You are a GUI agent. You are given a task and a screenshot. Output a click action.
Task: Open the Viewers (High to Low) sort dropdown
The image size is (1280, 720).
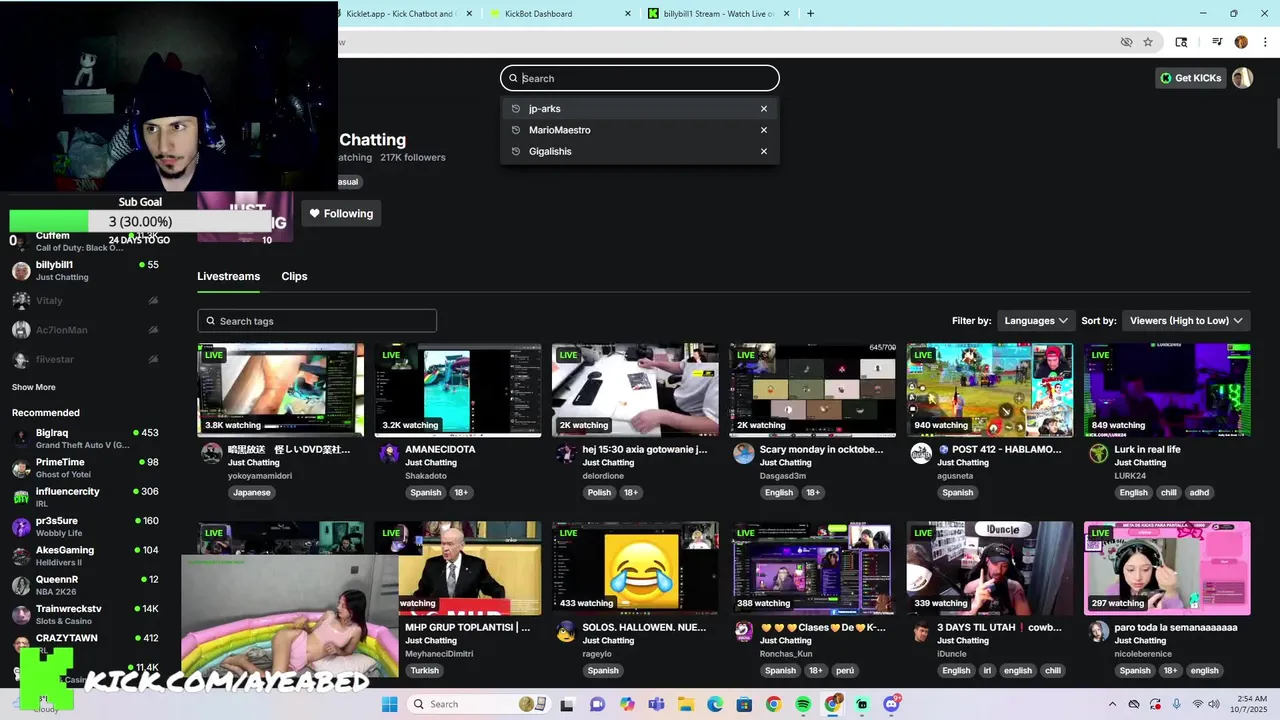point(1186,321)
